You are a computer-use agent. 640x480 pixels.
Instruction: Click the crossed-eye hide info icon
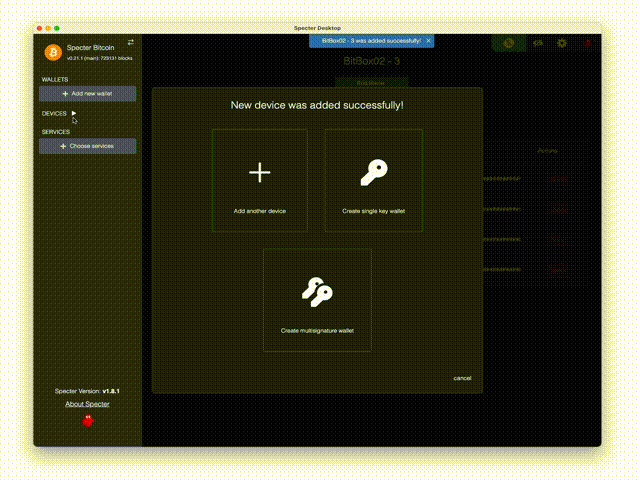(x=538, y=43)
